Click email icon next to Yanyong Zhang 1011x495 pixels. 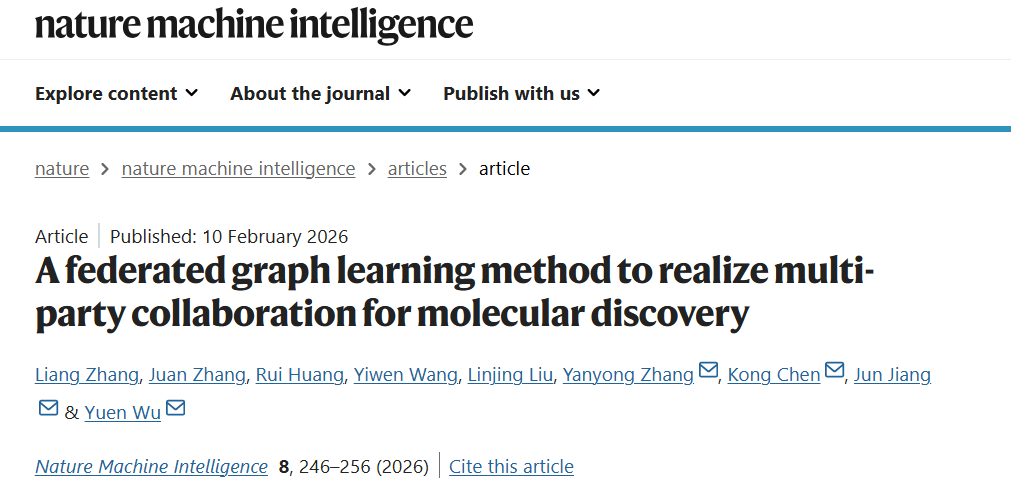708,373
